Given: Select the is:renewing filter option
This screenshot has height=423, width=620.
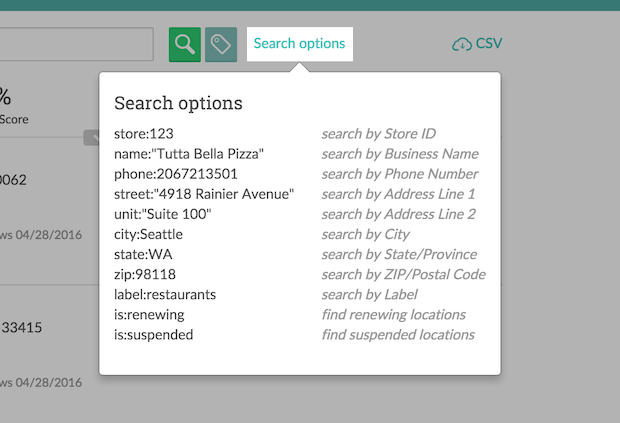Looking at the screenshot, I should coord(150,314).
